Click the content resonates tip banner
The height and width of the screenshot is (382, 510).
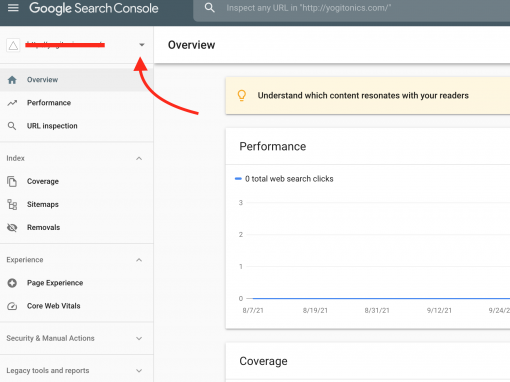pyautogui.click(x=368, y=96)
